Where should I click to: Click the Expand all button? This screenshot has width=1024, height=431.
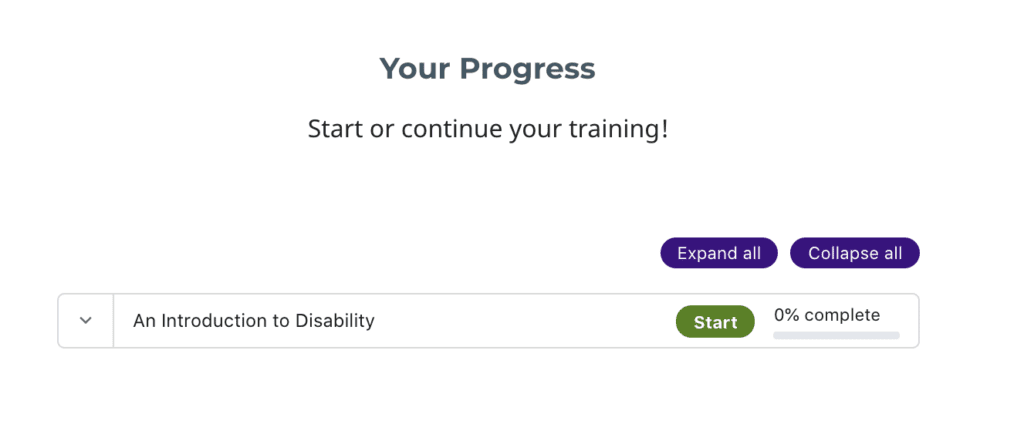(x=718, y=253)
